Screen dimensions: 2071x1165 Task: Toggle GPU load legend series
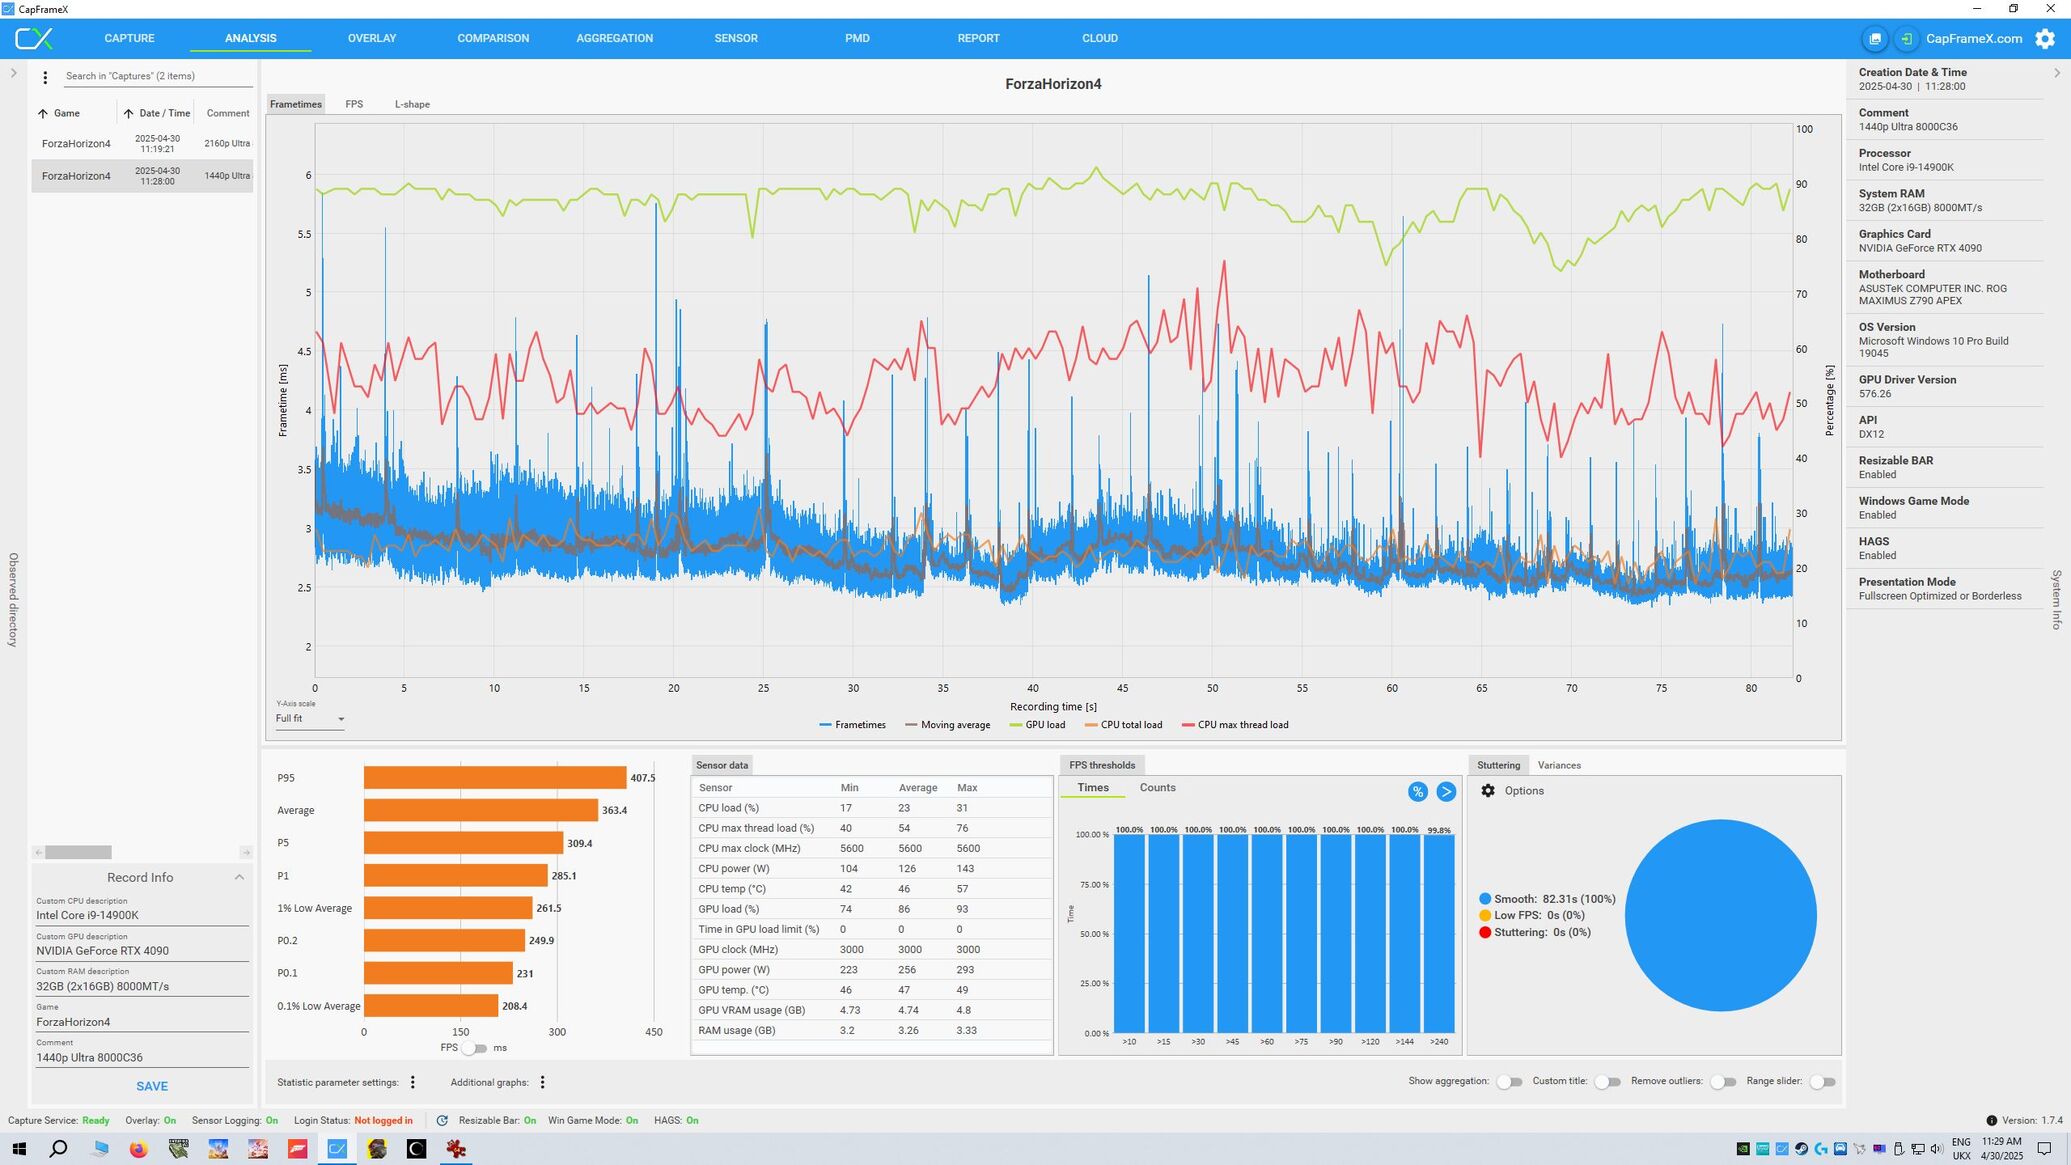click(1037, 725)
